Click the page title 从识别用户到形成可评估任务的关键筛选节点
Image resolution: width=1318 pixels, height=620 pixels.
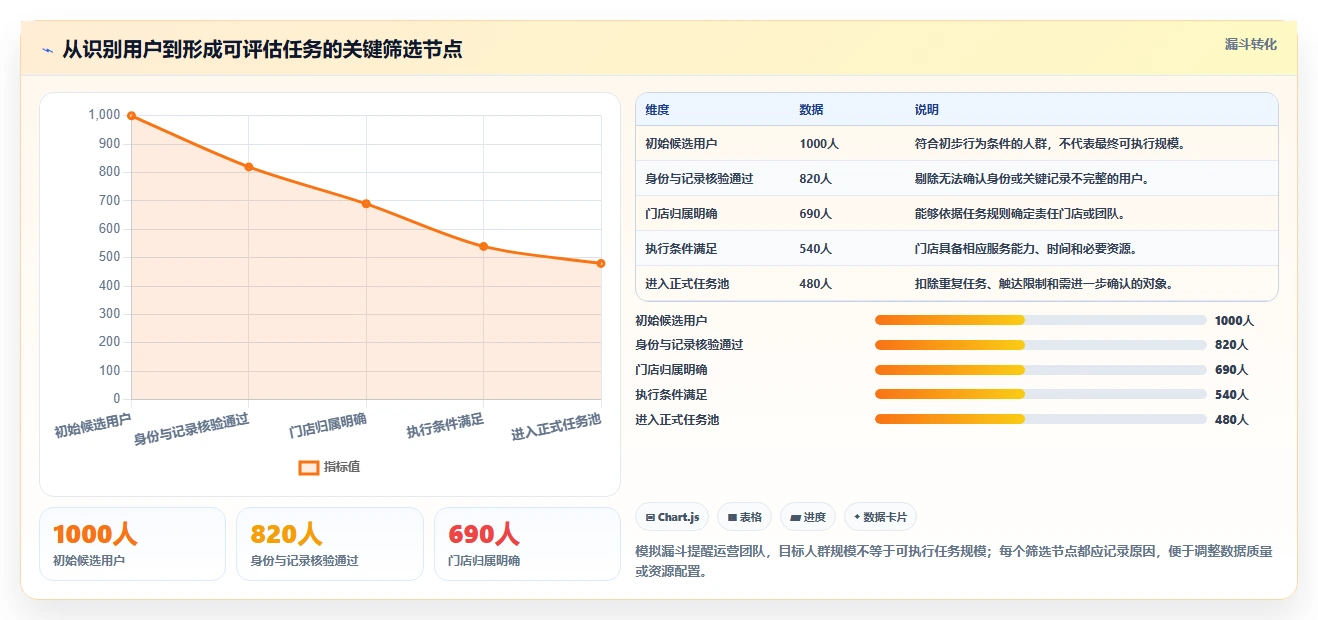point(262,50)
